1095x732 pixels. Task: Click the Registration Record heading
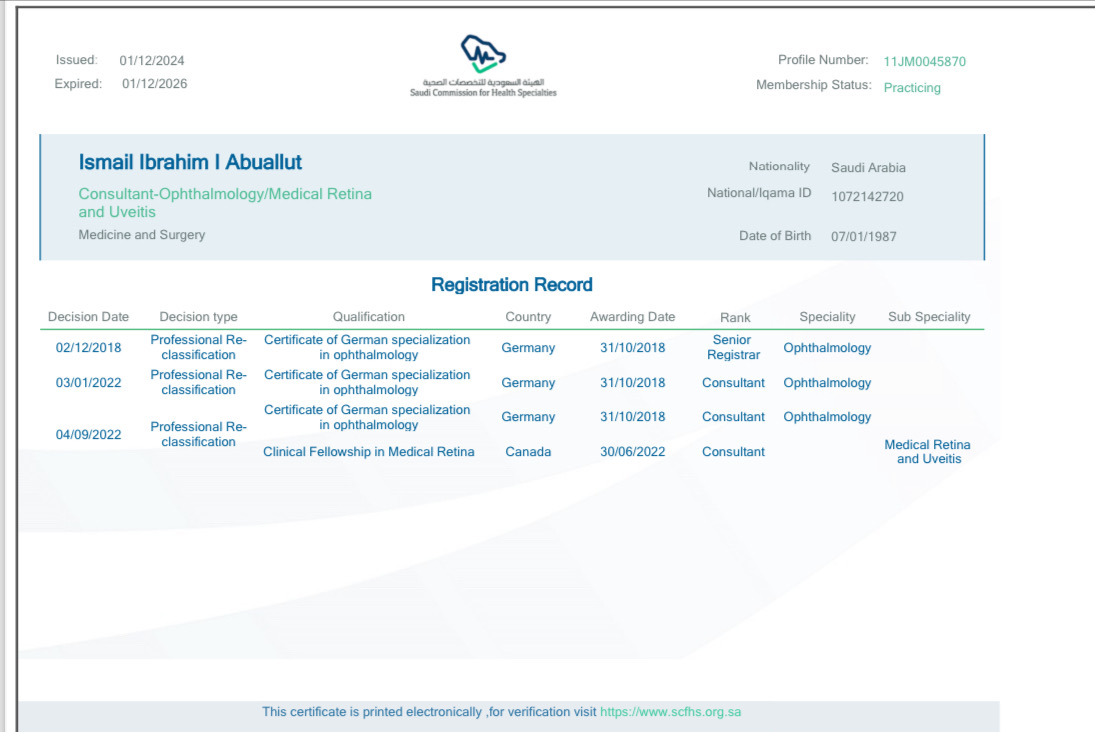click(511, 285)
